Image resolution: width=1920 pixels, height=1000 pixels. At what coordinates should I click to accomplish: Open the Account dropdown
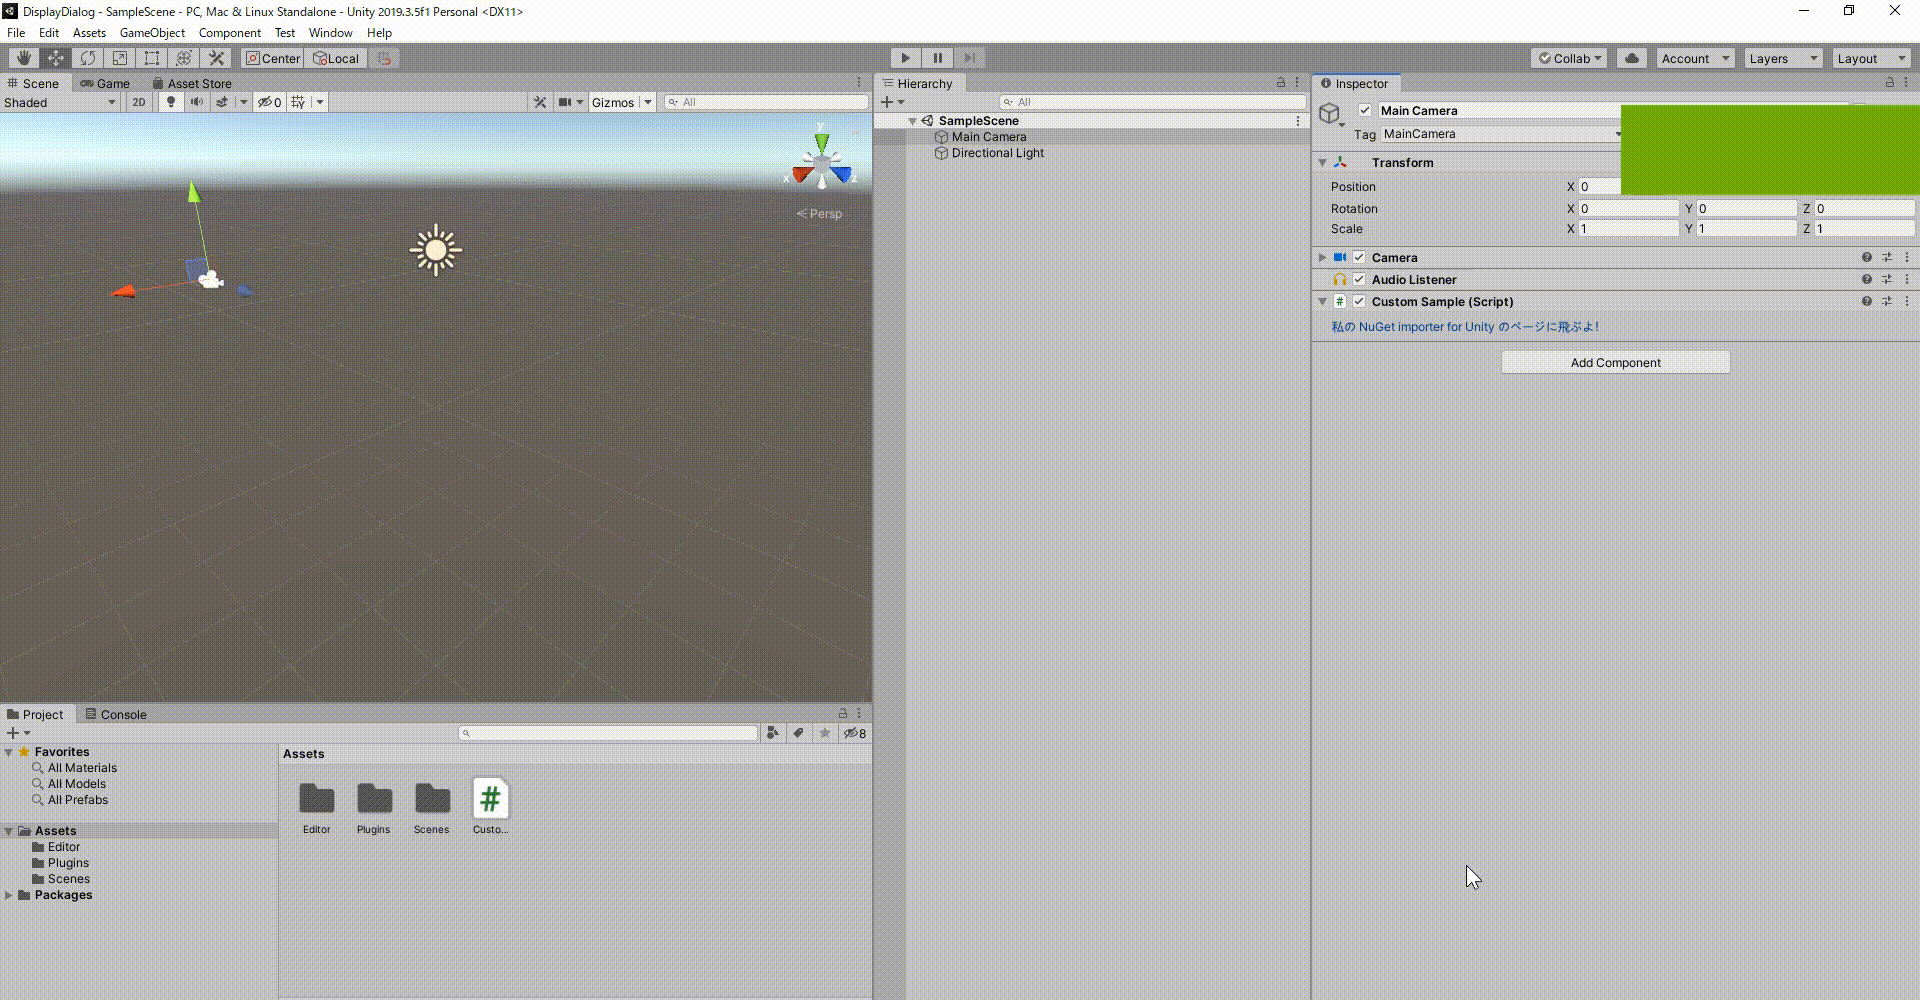(x=1695, y=58)
